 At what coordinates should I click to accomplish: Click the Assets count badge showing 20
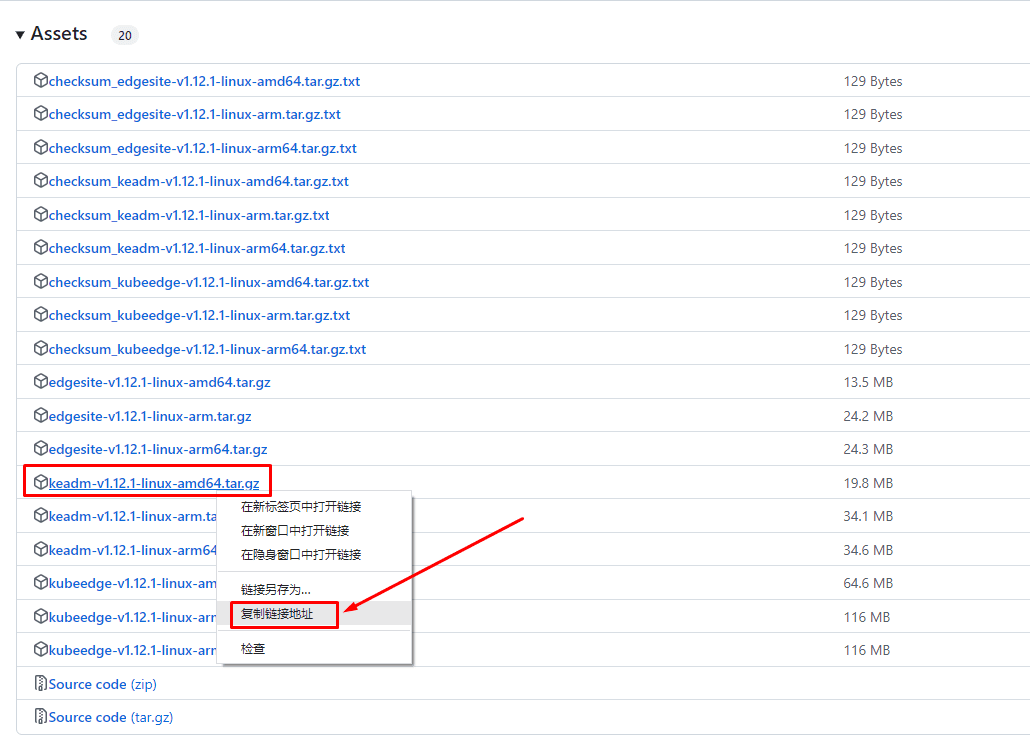125,35
